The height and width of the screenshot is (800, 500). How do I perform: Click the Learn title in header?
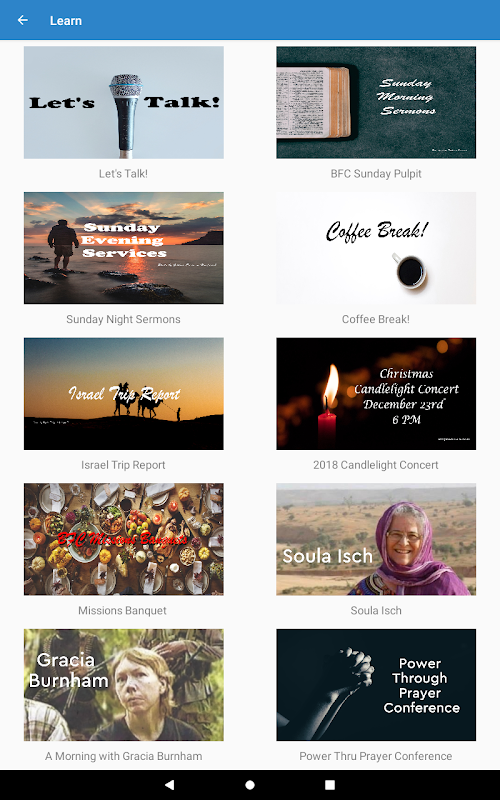(66, 21)
